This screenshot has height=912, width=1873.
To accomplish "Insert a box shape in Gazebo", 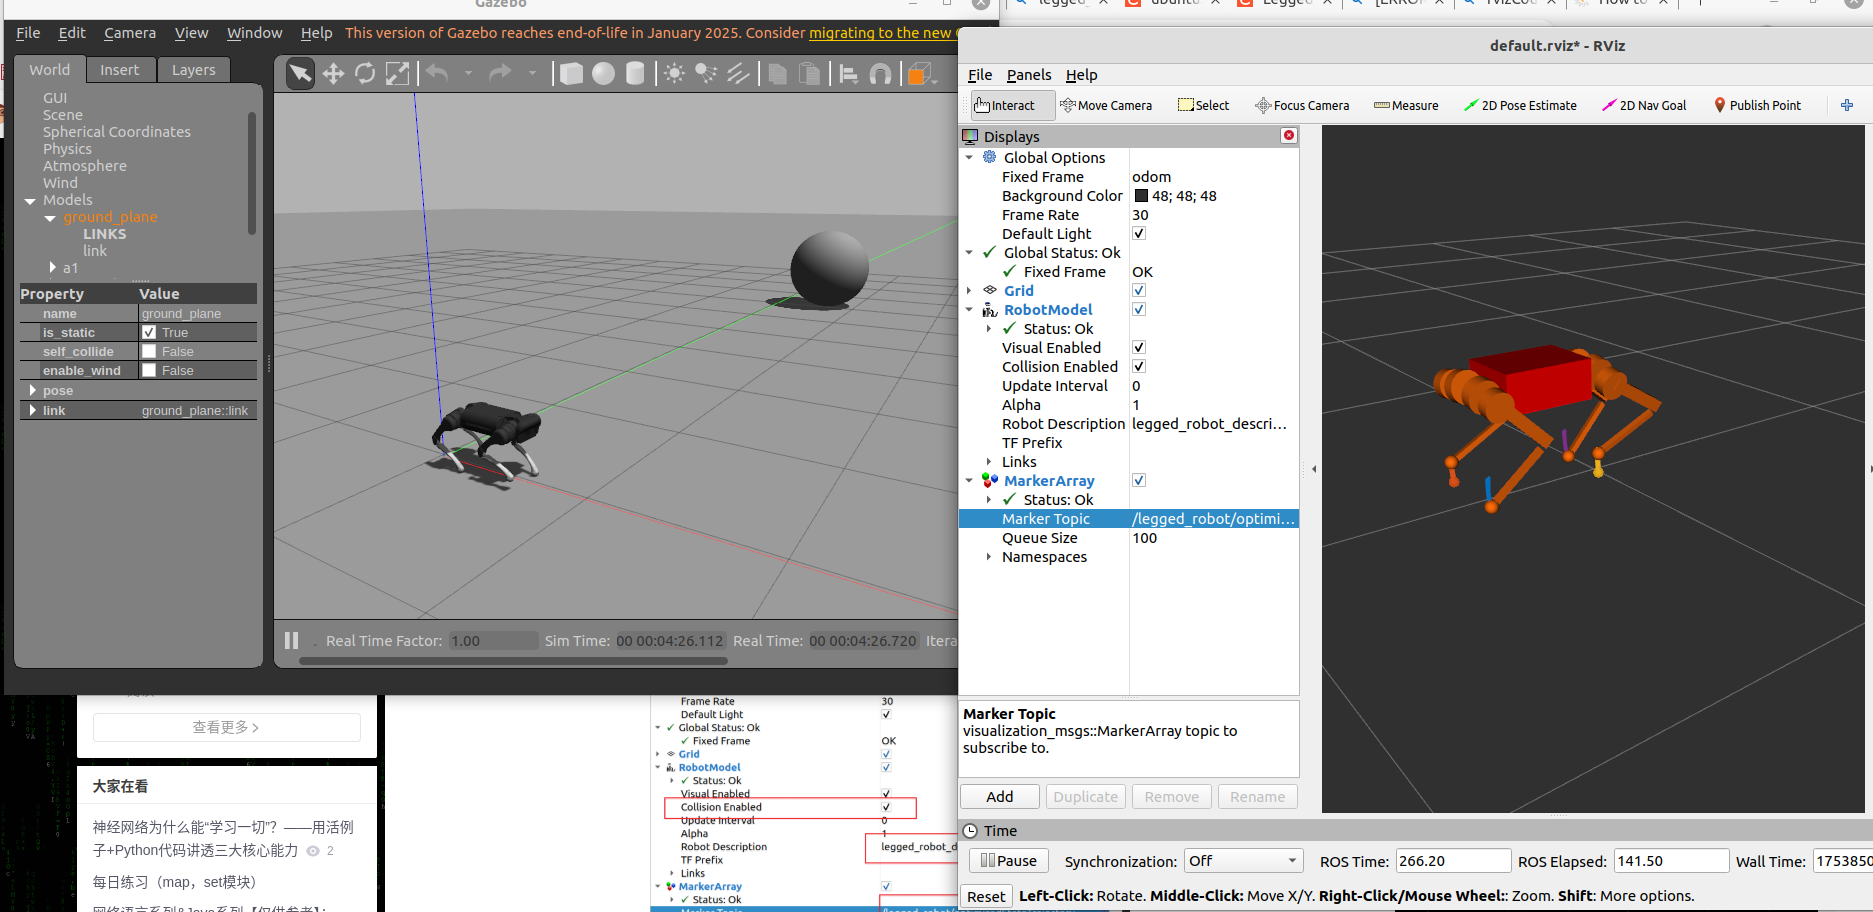I will (x=571, y=73).
